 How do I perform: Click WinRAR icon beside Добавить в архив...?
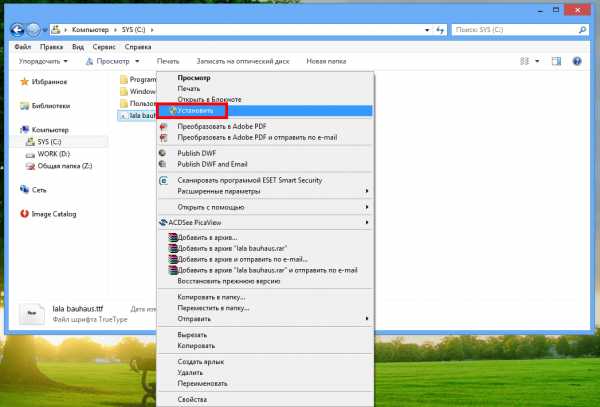[x=173, y=238]
